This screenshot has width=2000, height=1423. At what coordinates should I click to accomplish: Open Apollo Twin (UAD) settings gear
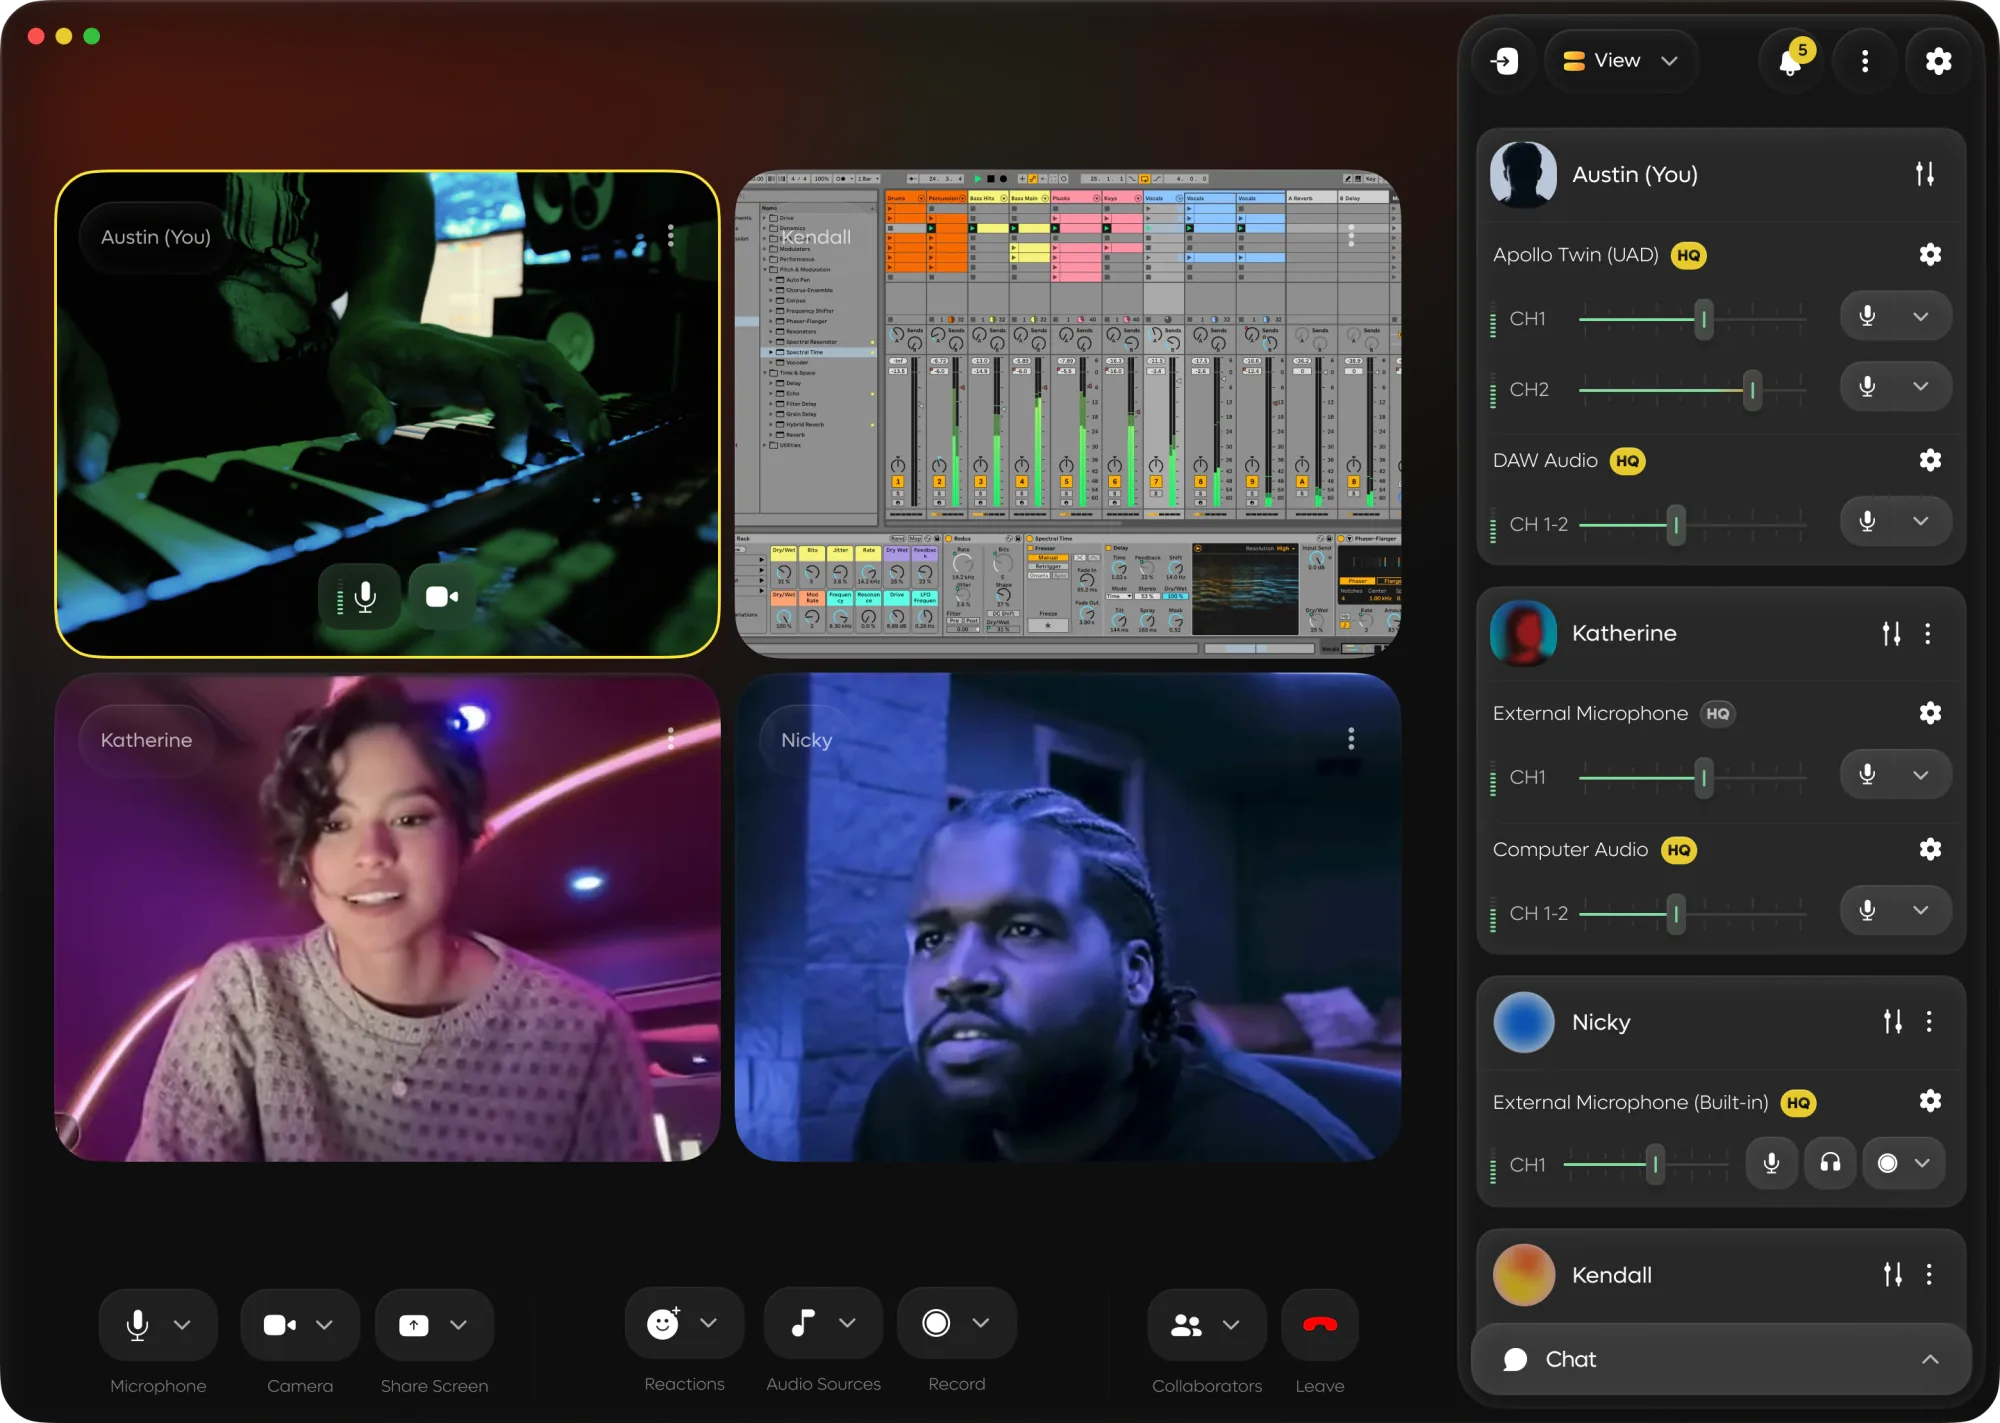click(1930, 254)
